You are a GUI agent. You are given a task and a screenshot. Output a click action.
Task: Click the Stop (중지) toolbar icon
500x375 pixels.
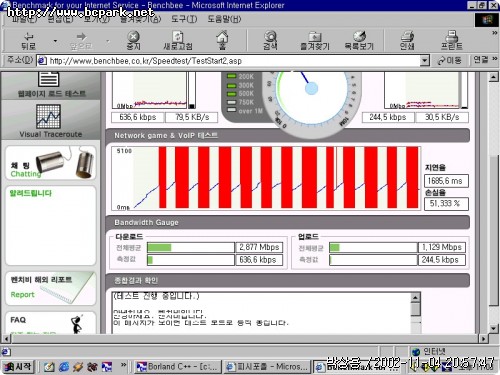point(133,40)
